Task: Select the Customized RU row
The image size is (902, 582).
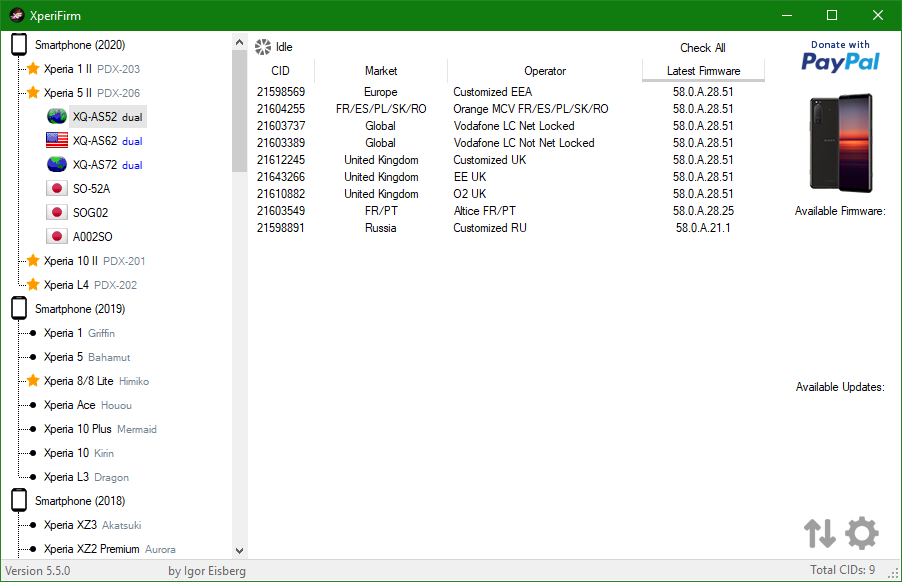Action: [507, 228]
